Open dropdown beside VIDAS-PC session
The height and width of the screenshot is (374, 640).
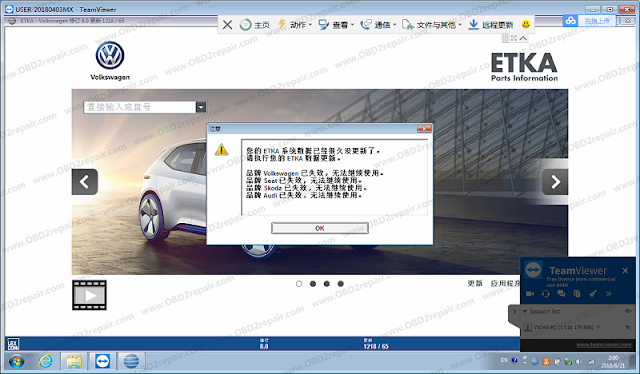(x=599, y=327)
